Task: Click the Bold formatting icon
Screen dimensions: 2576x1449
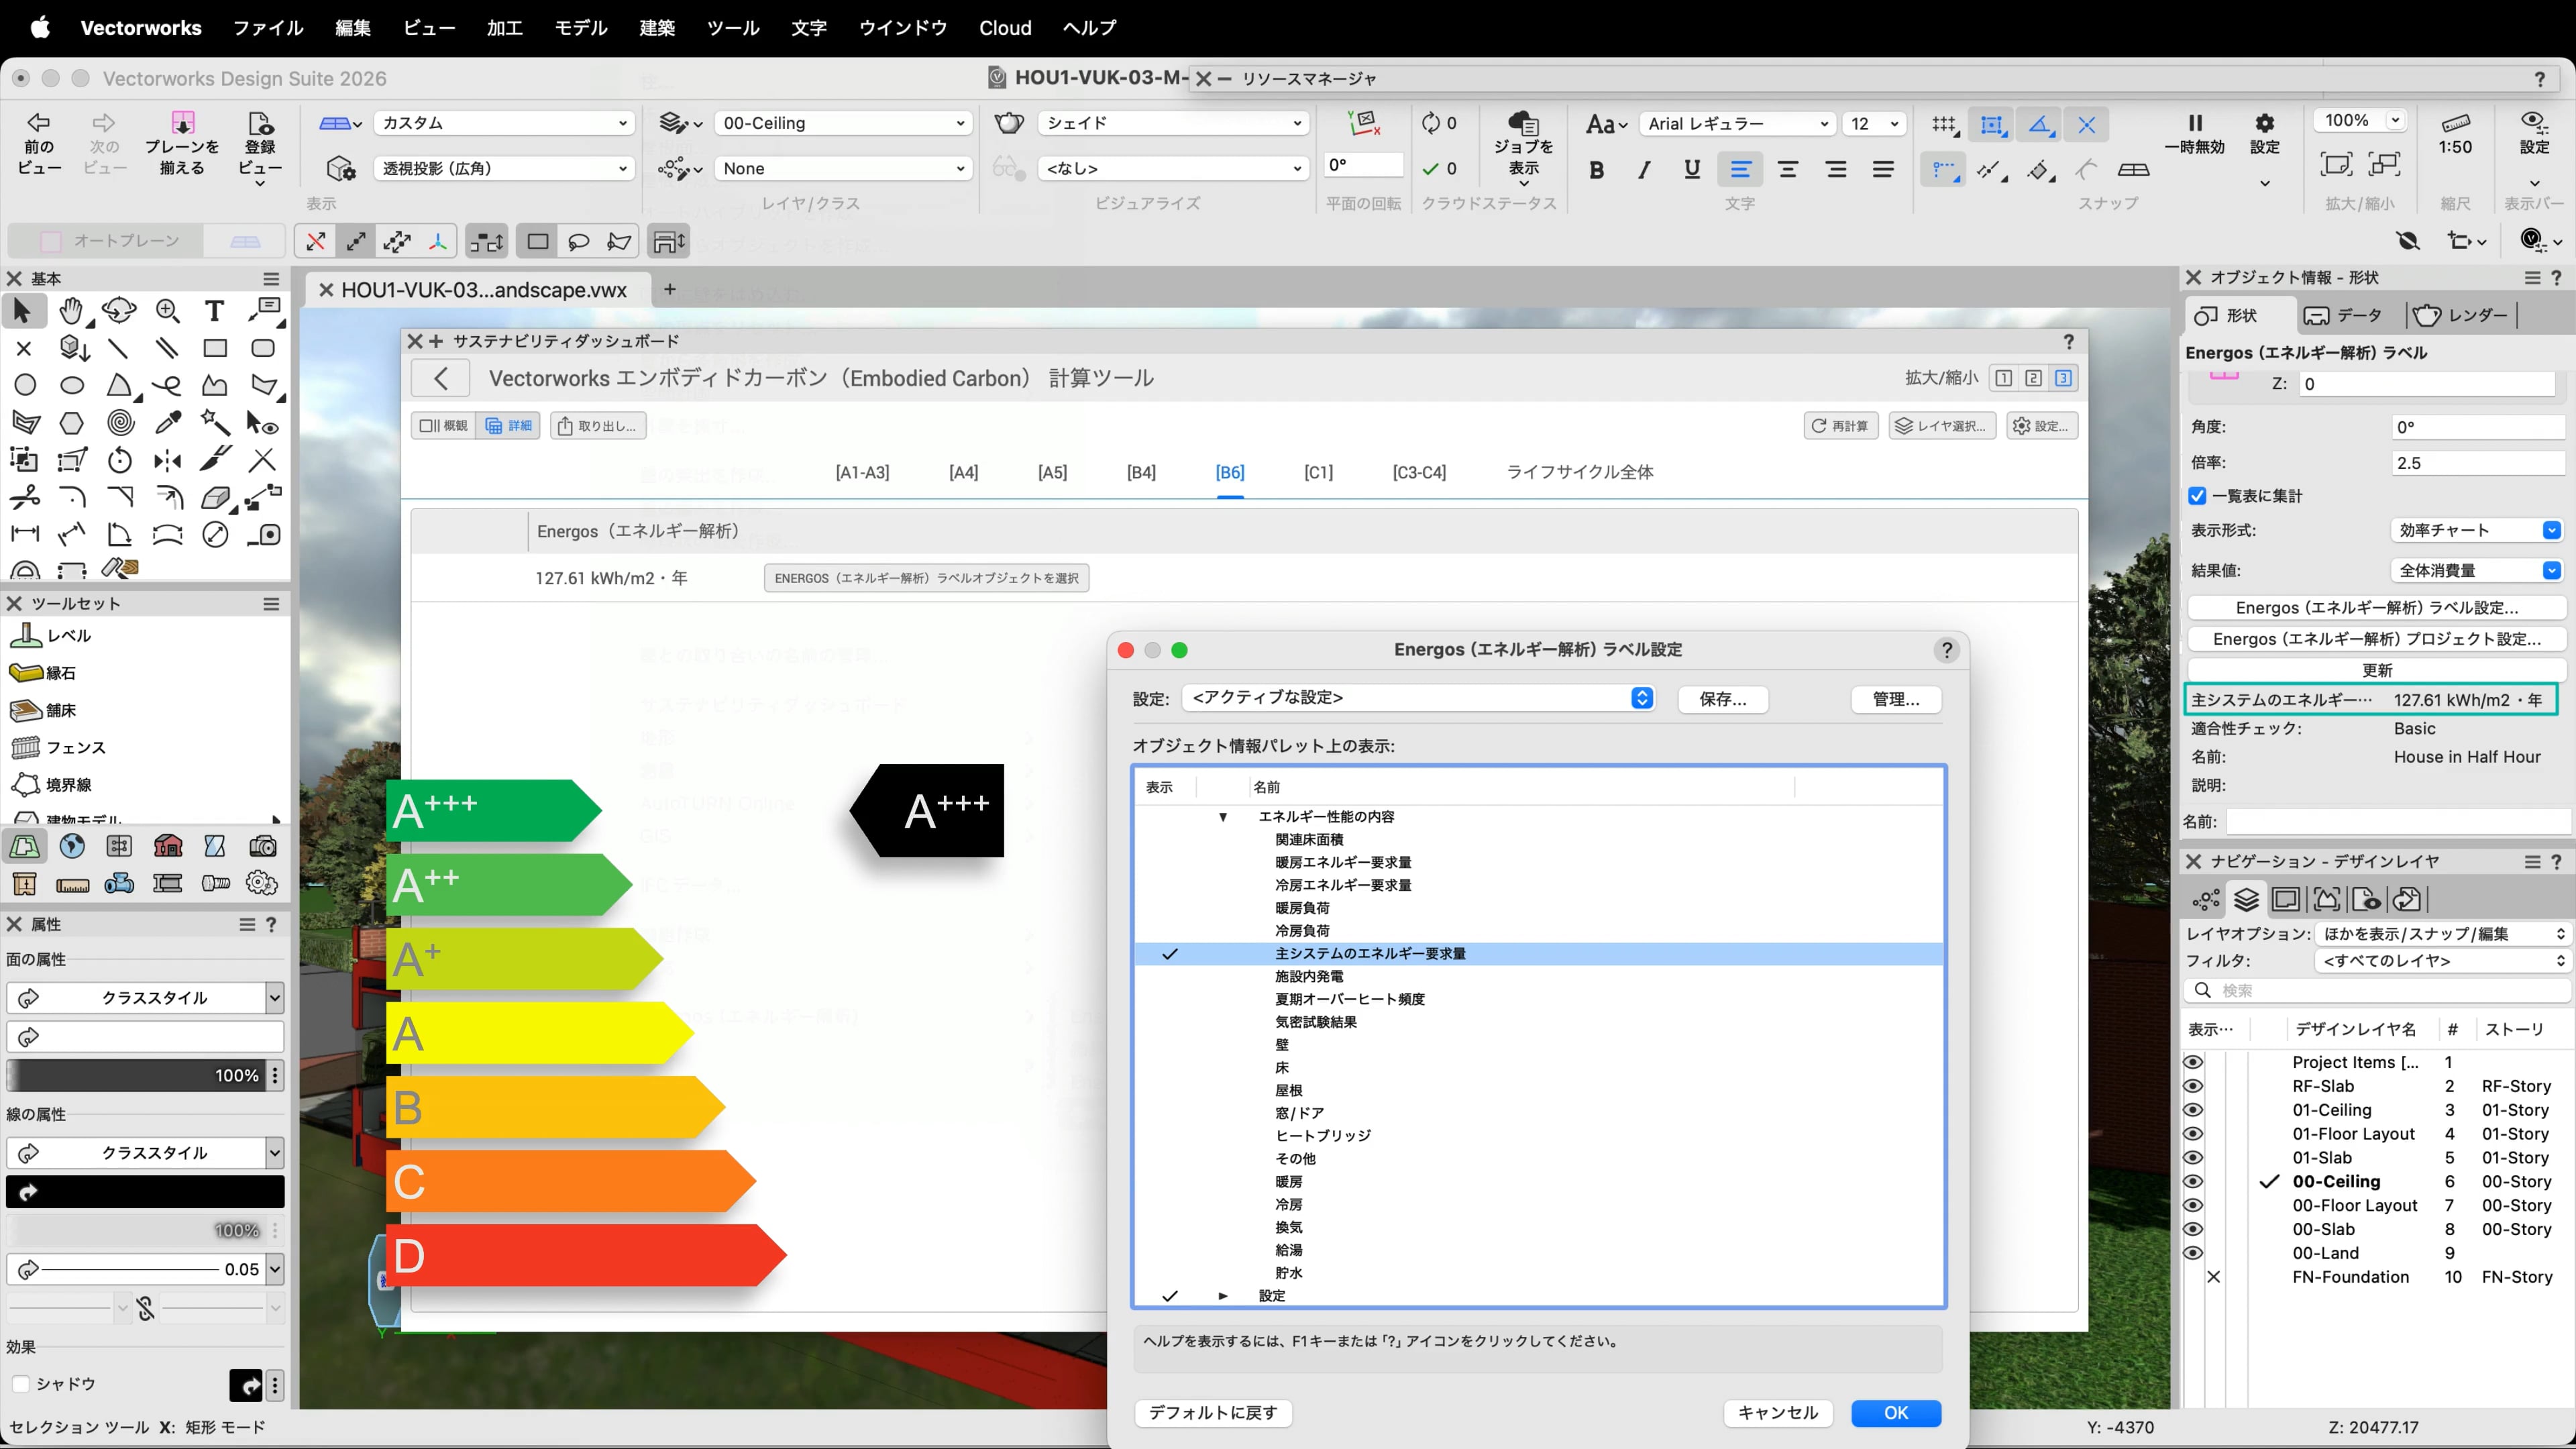Action: tap(1596, 170)
